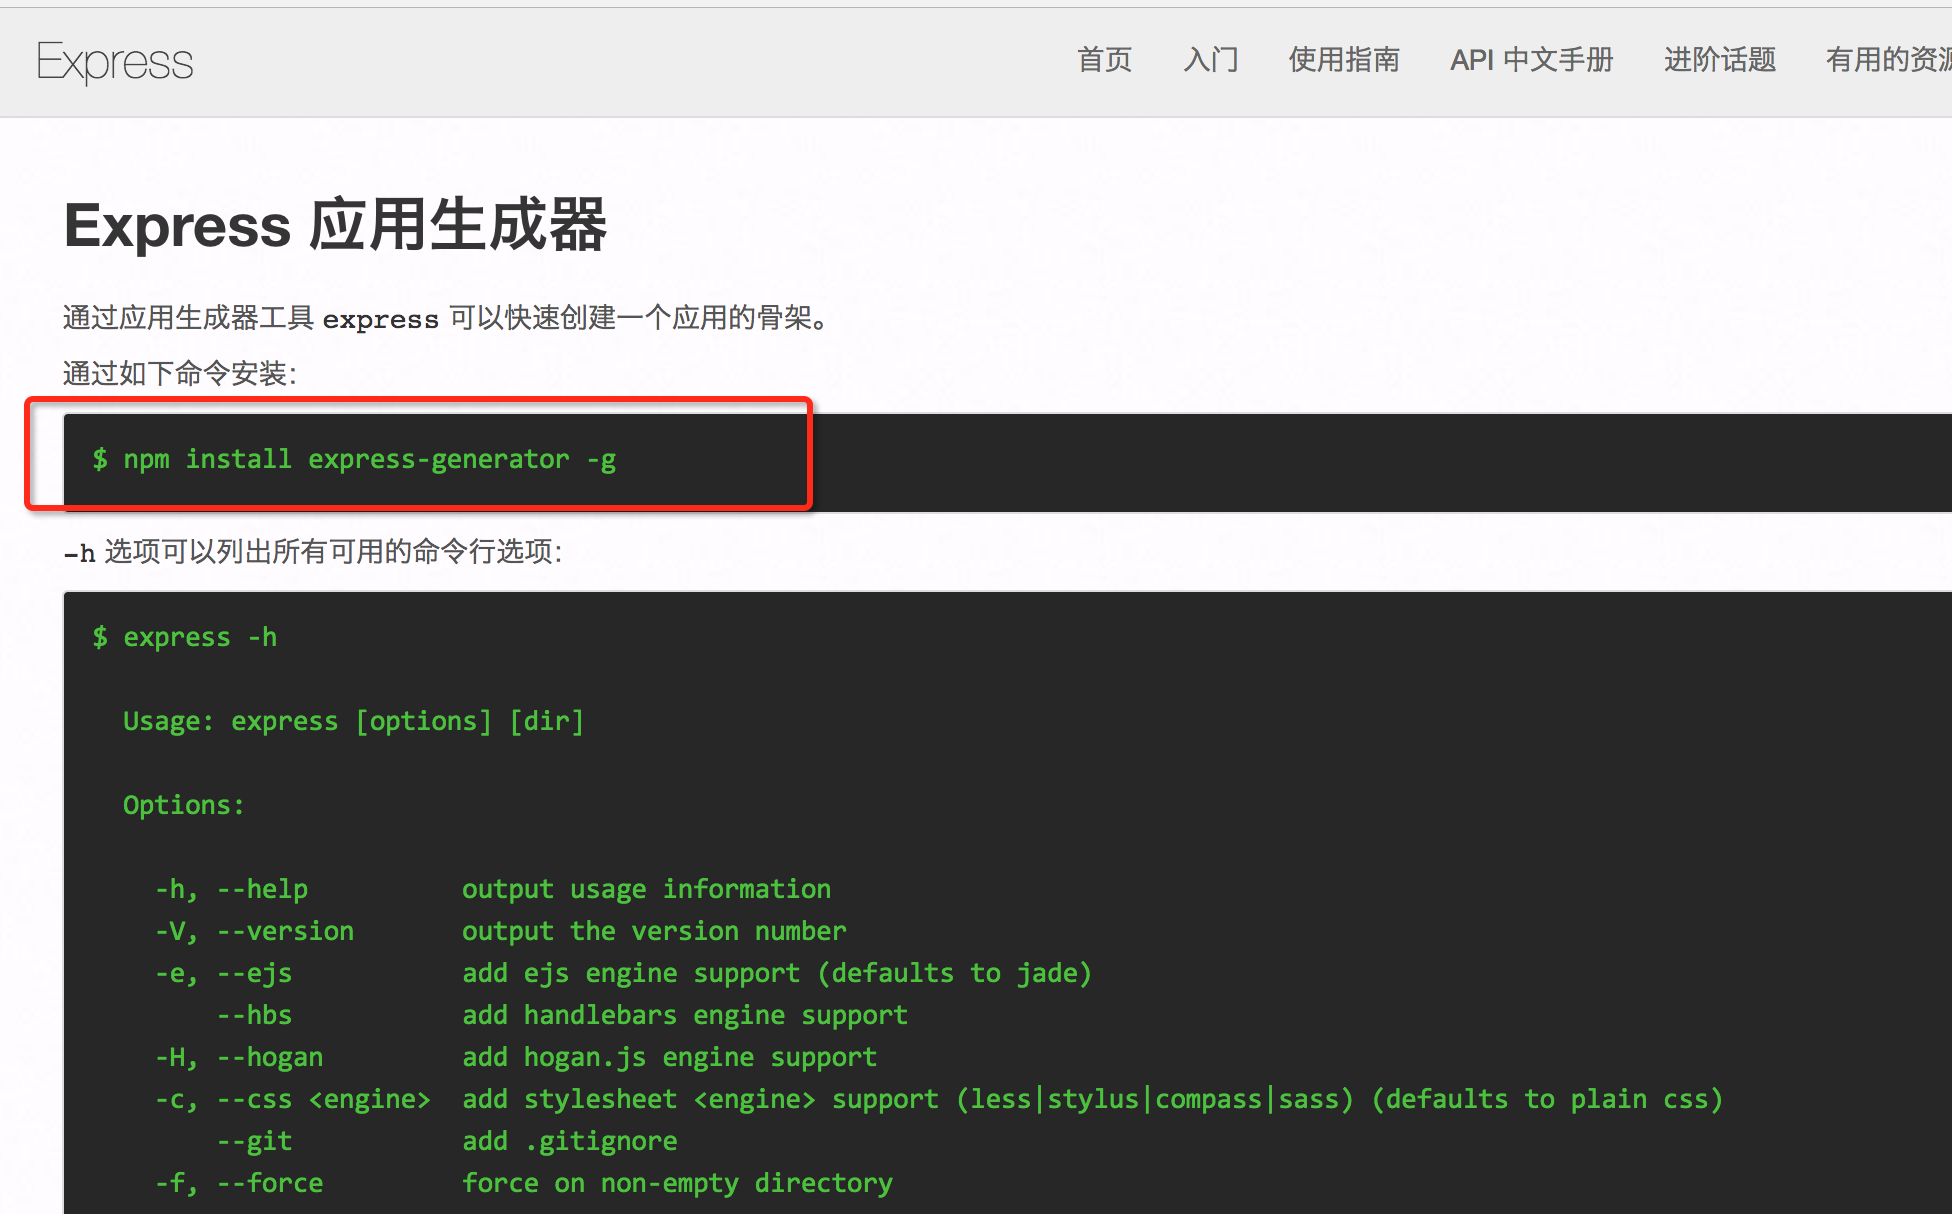Select the '-H, --hogan' option line
Image resolution: width=1952 pixels, height=1214 pixels.
(516, 1057)
